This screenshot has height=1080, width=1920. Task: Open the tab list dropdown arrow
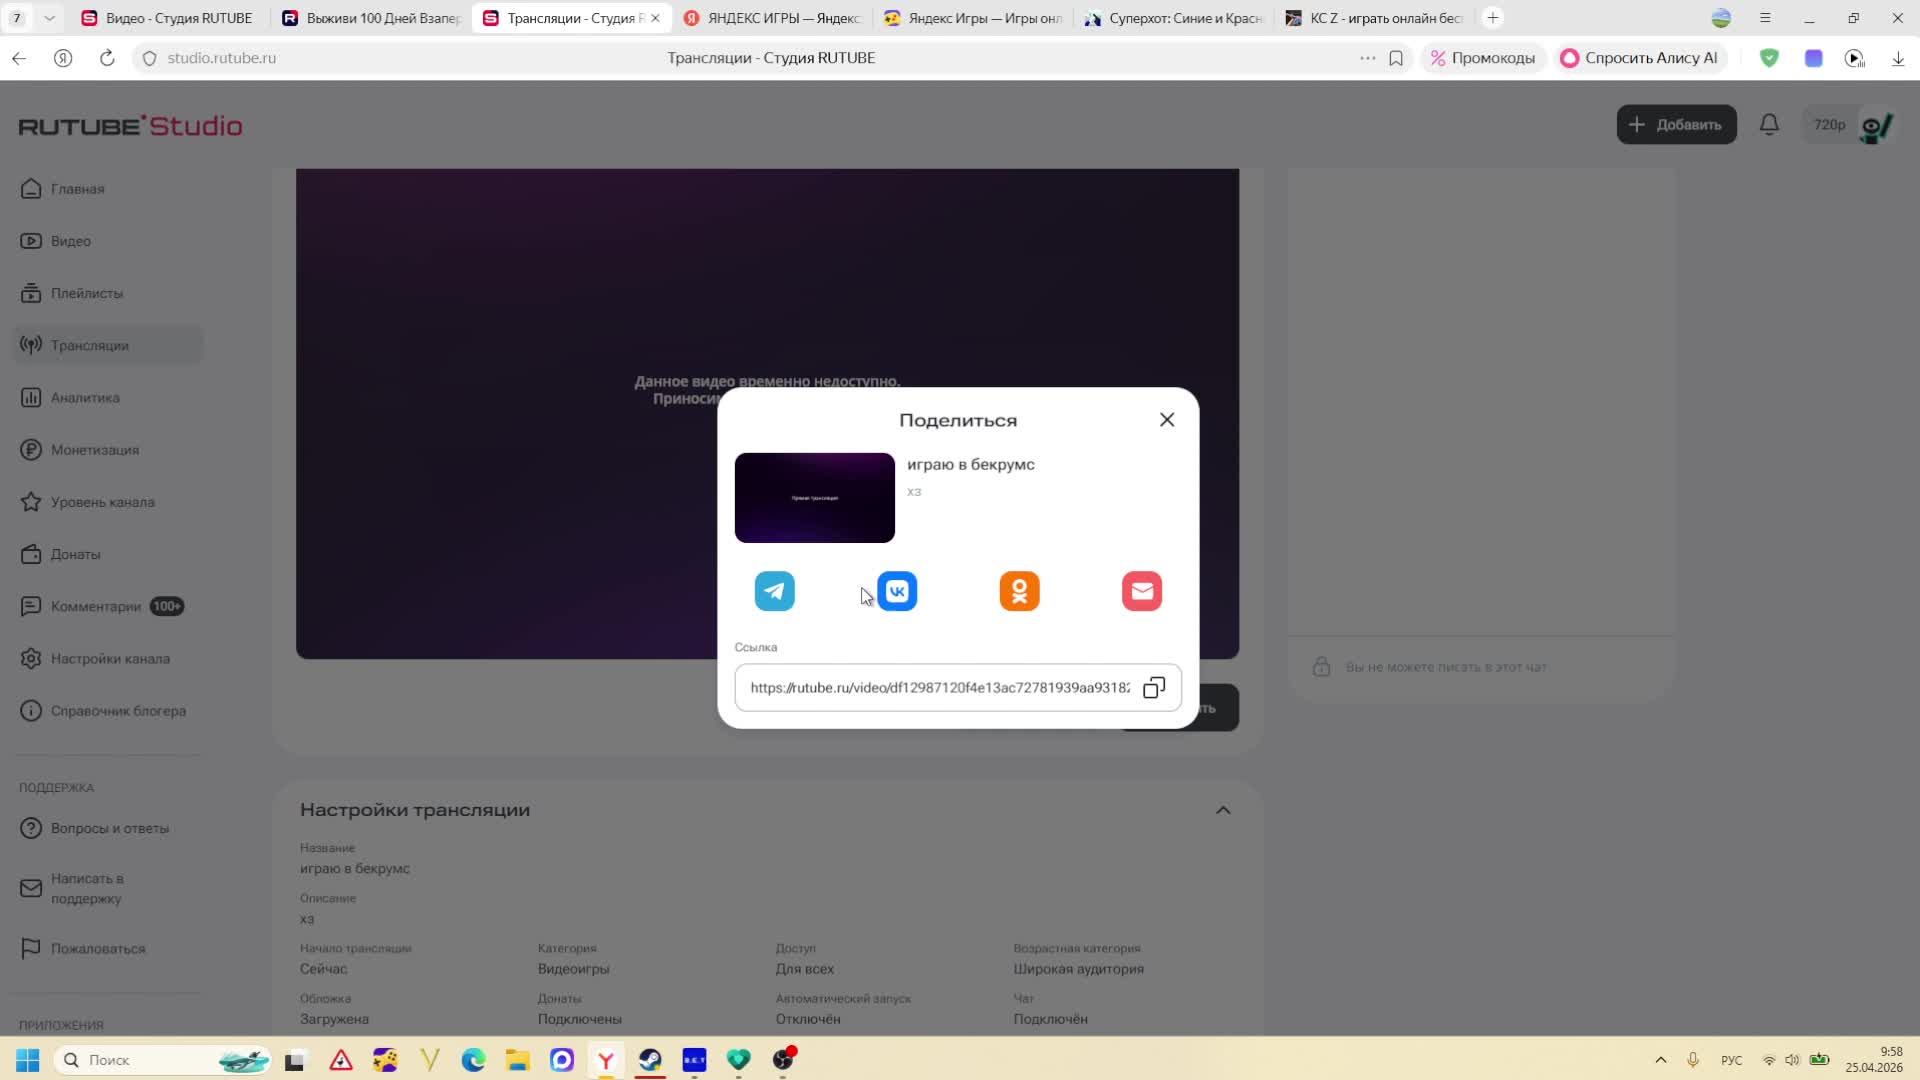click(x=49, y=18)
